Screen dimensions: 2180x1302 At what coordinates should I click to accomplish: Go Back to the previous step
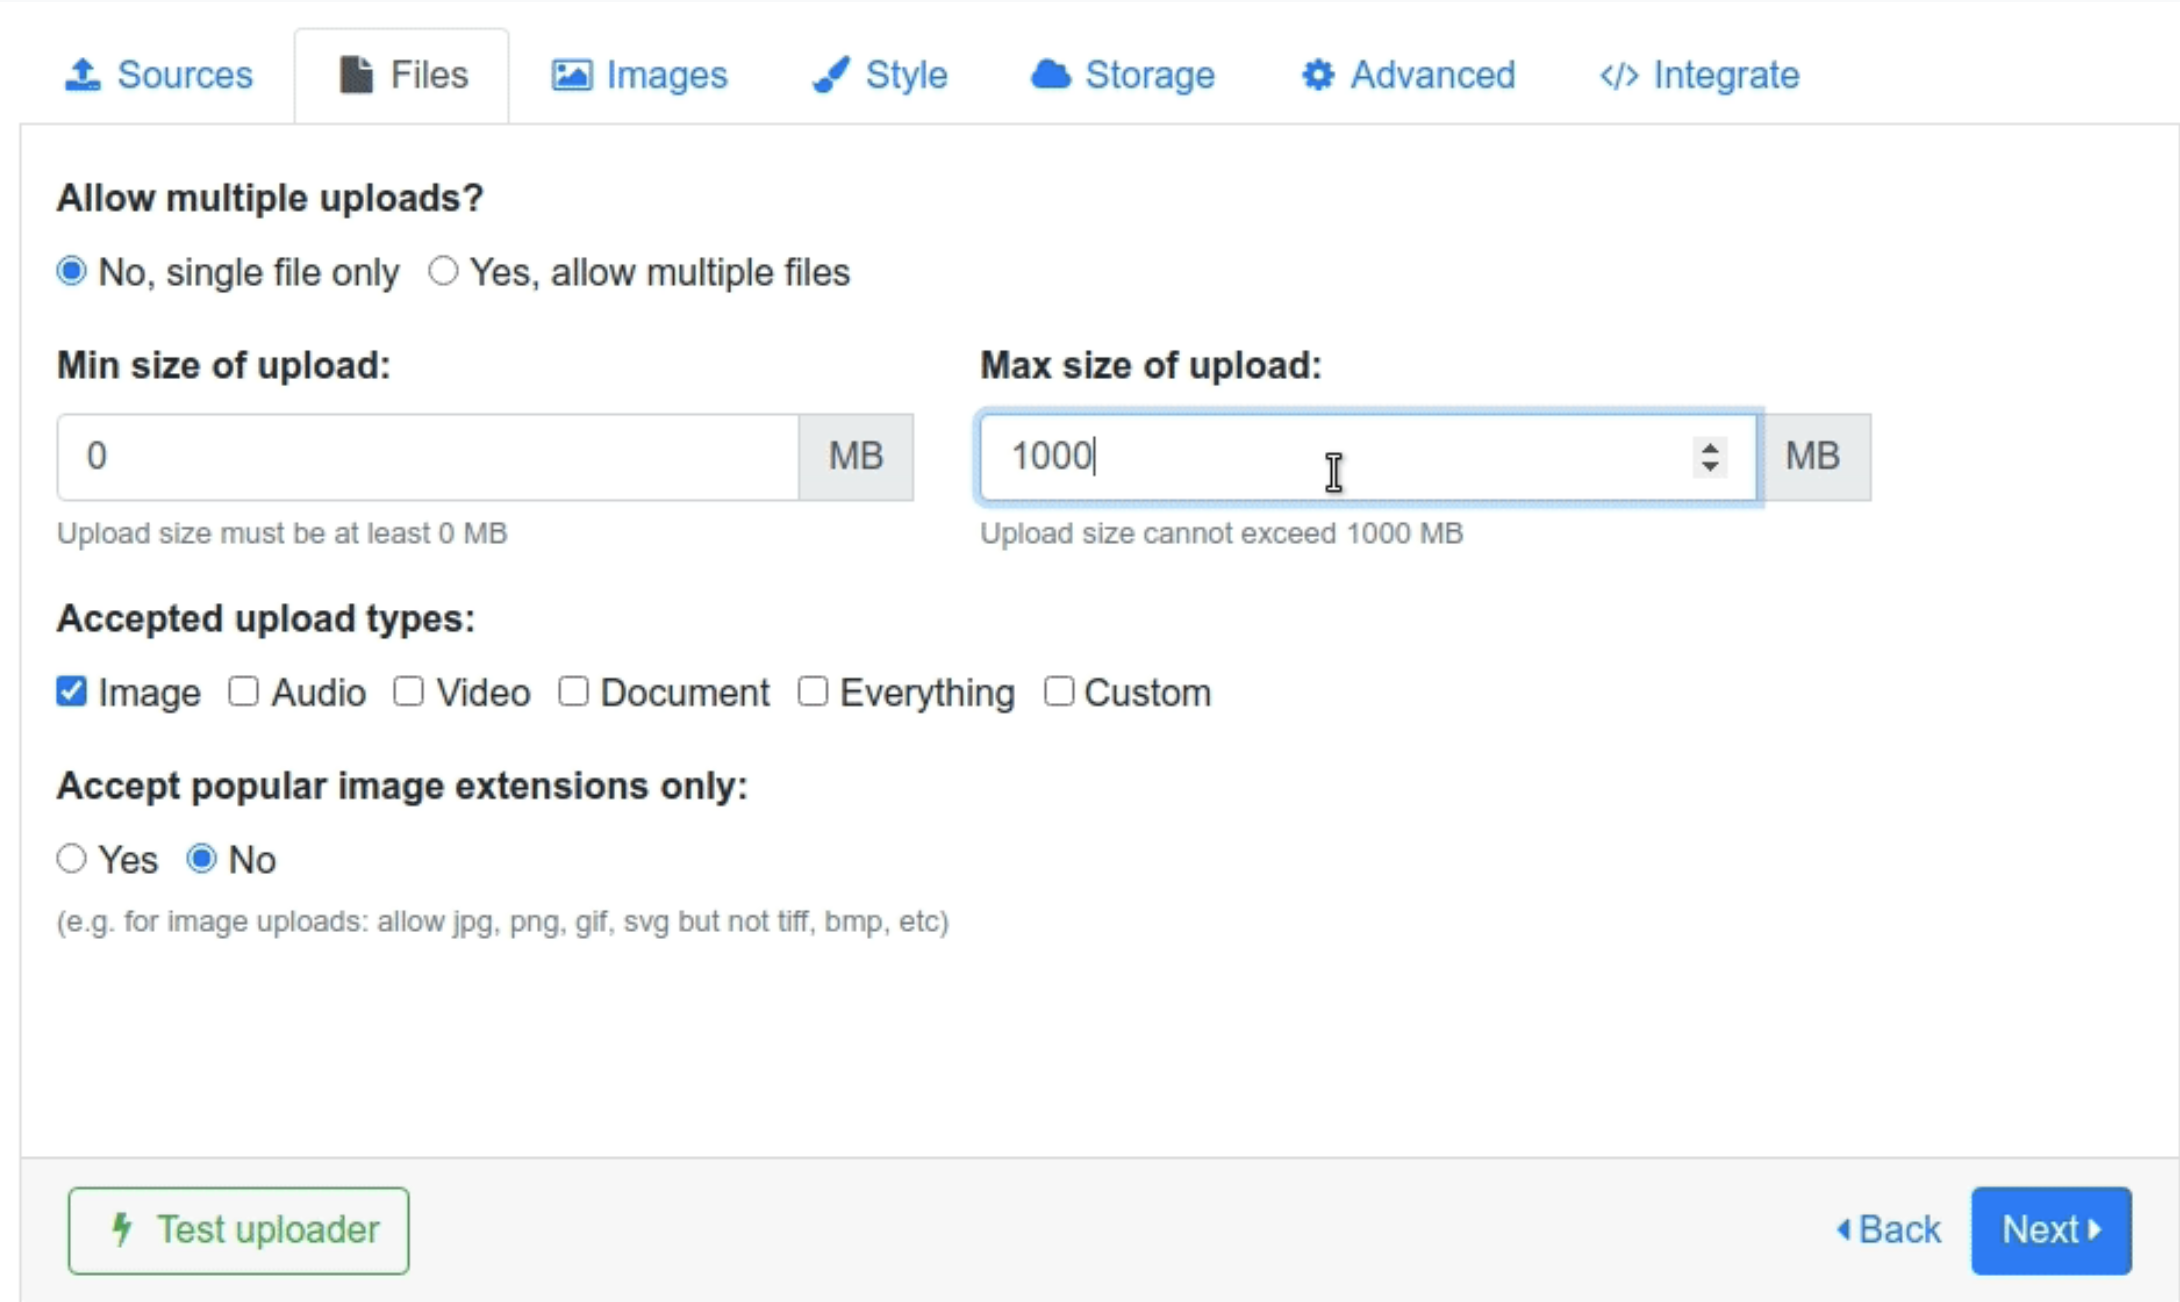click(x=1889, y=1229)
